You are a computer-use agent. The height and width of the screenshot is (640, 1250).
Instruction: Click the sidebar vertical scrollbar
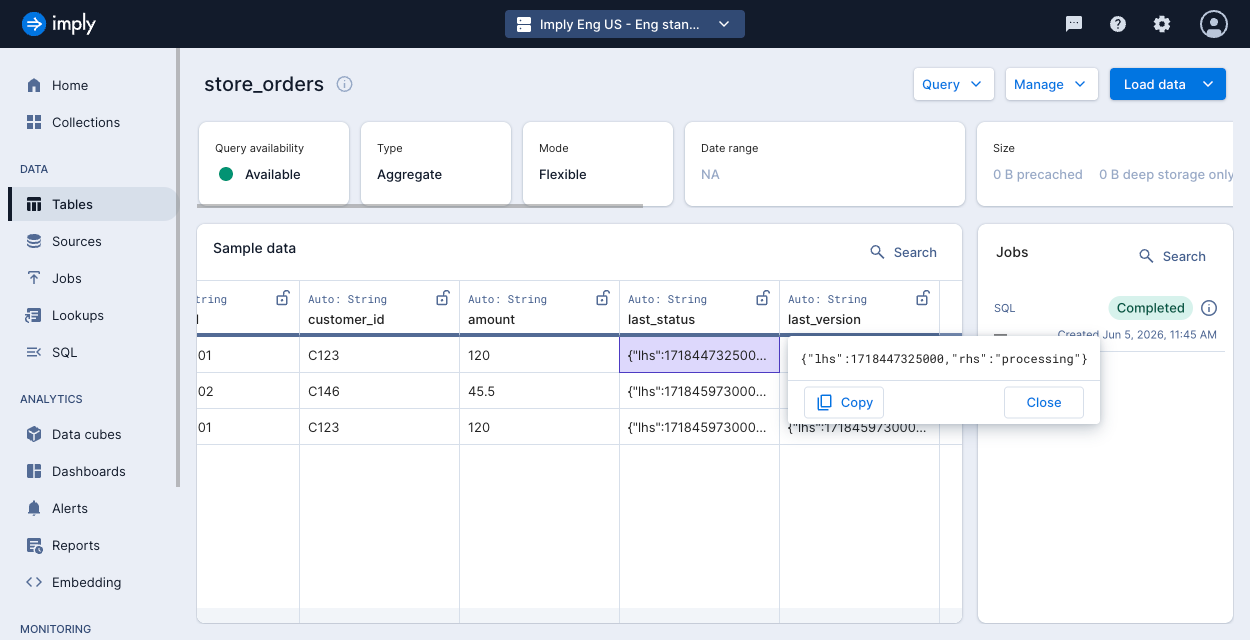tap(178, 268)
